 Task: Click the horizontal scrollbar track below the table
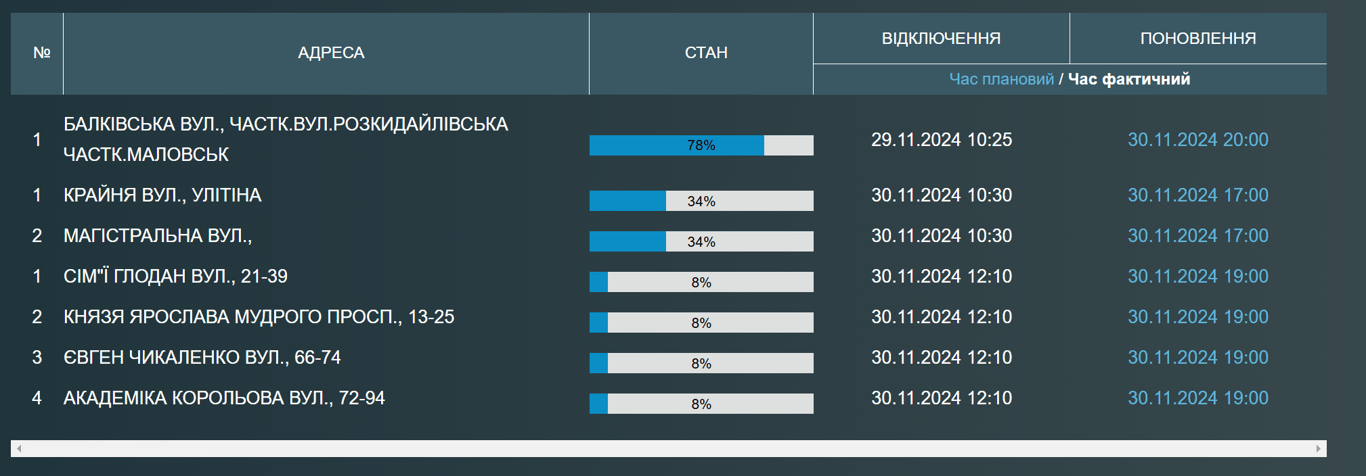pyautogui.click(x=668, y=449)
